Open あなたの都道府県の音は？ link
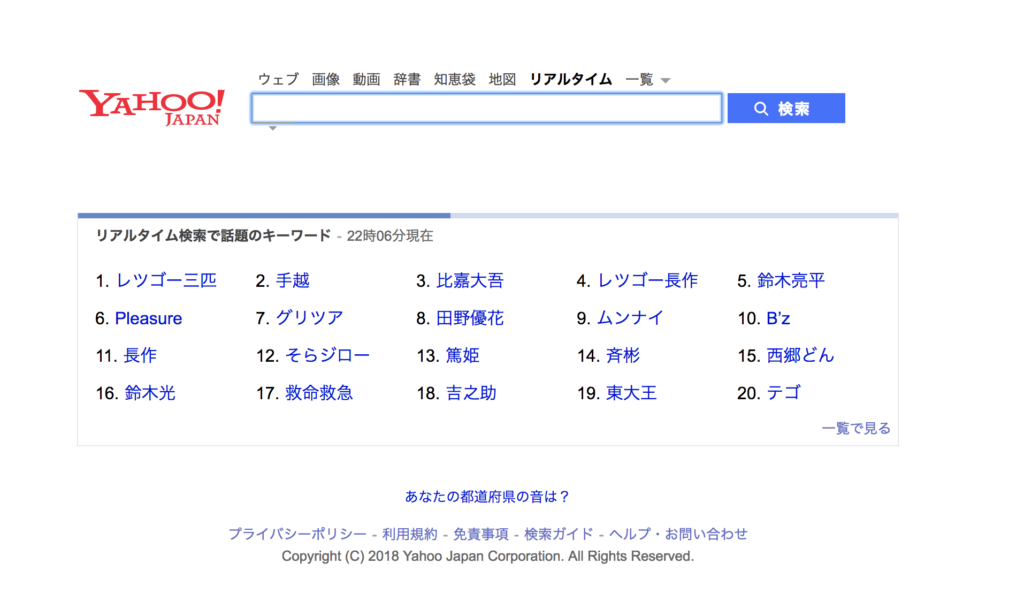 click(x=487, y=497)
